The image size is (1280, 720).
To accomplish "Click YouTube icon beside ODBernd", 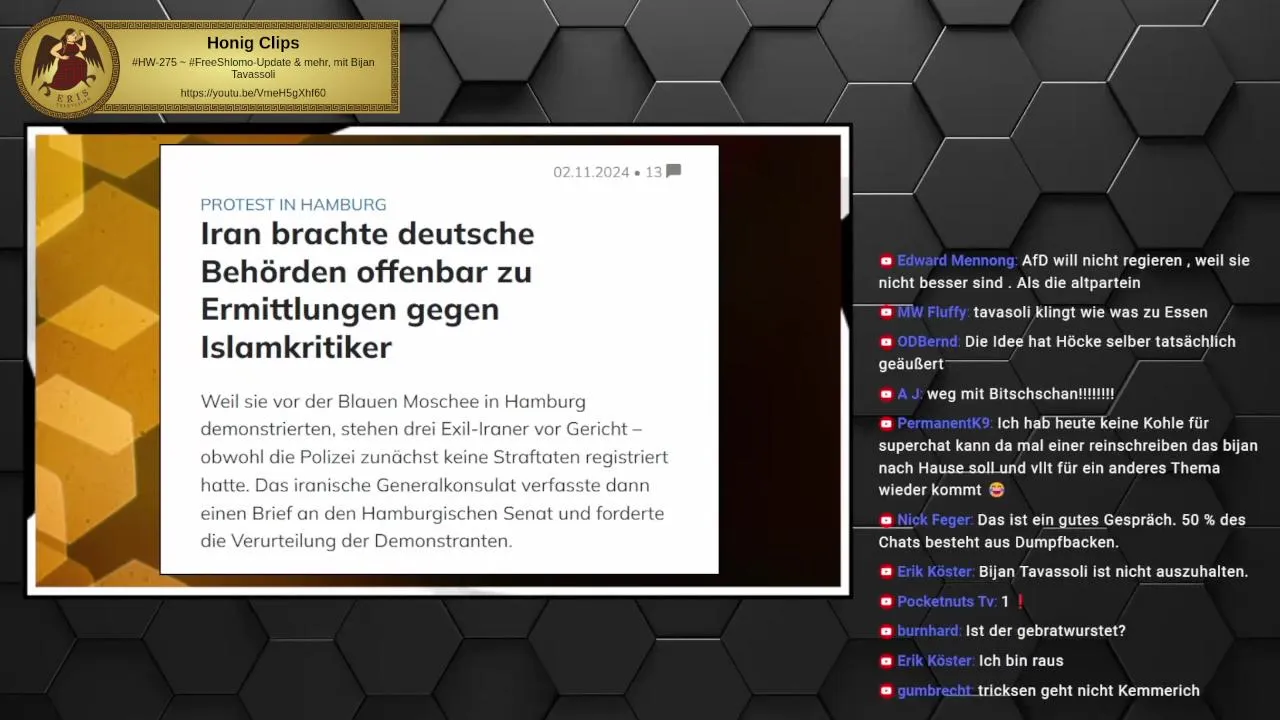I will pyautogui.click(x=886, y=342).
